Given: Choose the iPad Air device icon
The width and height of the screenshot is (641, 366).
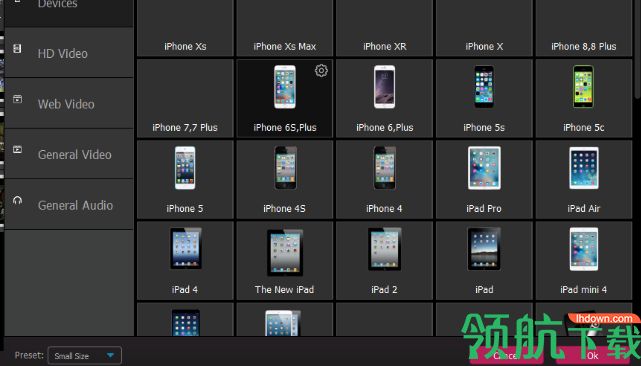Looking at the screenshot, I should coord(584,168).
